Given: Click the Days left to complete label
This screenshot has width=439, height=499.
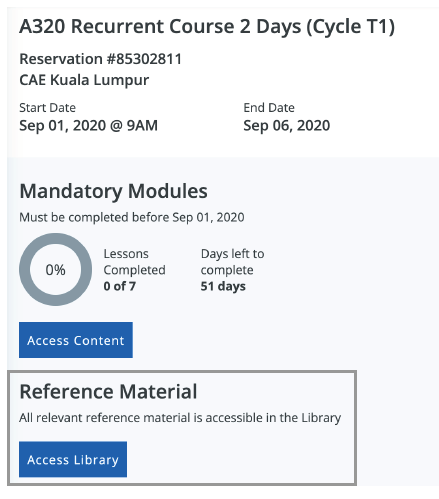Looking at the screenshot, I should coord(232,262).
